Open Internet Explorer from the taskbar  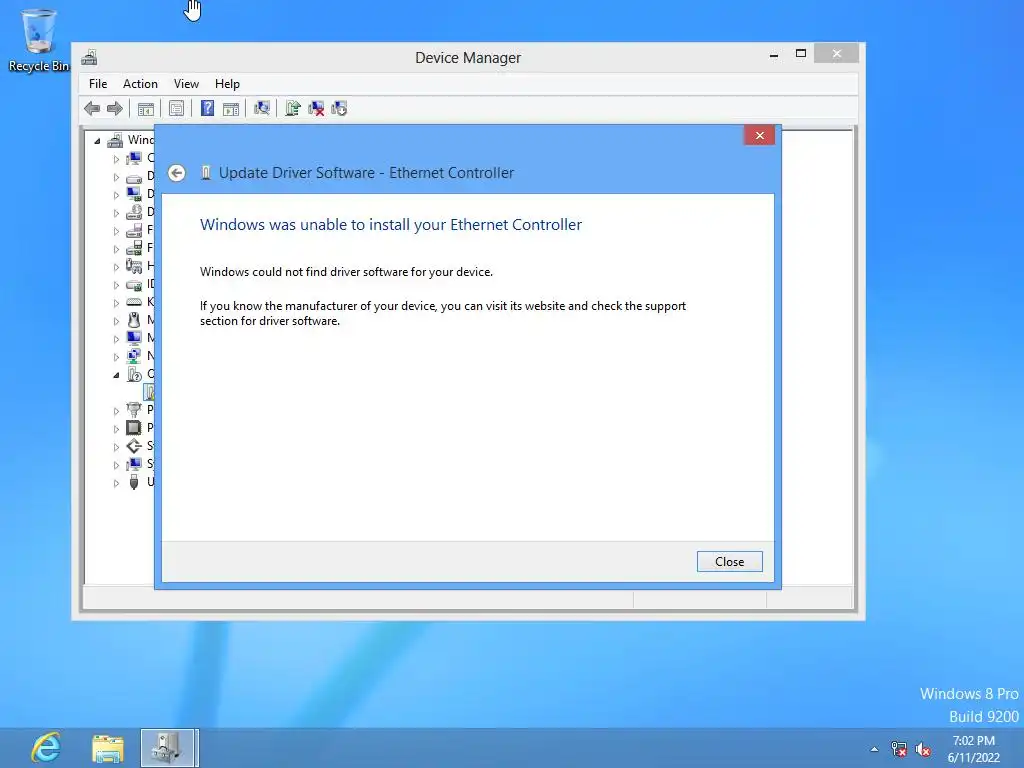coord(46,748)
